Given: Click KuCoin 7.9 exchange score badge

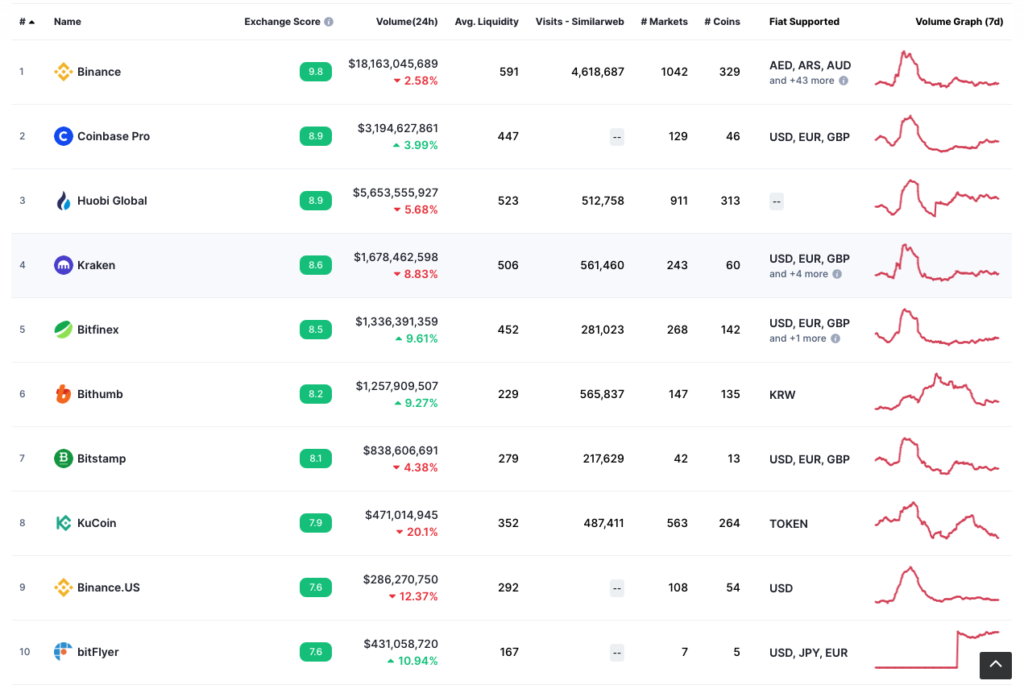Looking at the screenshot, I should 315,523.
